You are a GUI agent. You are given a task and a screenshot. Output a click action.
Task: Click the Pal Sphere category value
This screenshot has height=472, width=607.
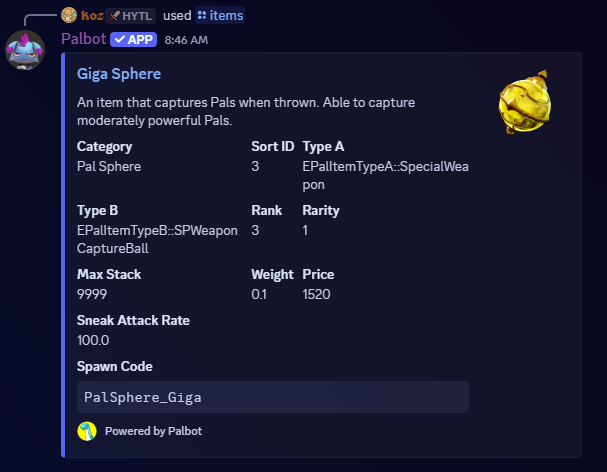[x=109, y=166]
